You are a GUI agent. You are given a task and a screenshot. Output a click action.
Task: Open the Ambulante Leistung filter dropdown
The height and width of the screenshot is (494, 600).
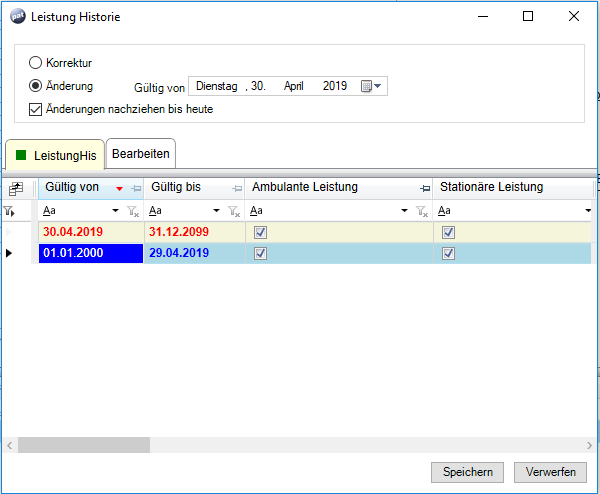(x=404, y=210)
